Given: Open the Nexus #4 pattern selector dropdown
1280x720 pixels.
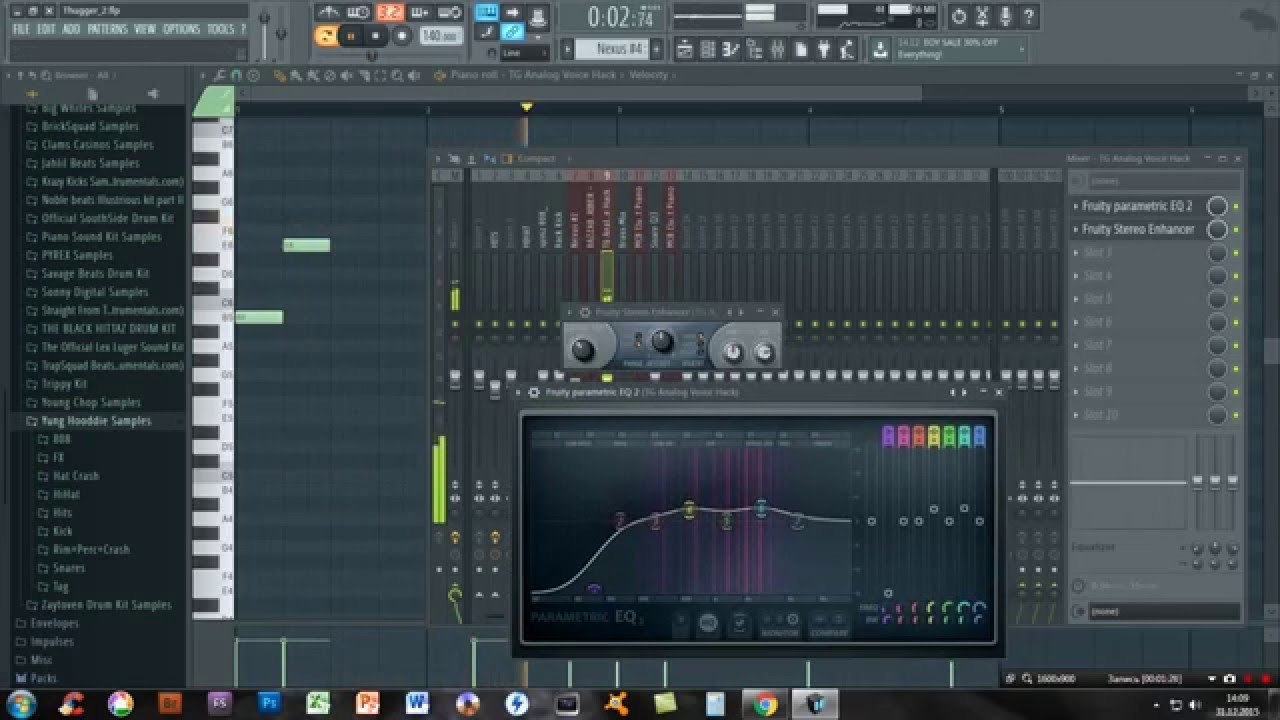Looking at the screenshot, I should point(614,48).
